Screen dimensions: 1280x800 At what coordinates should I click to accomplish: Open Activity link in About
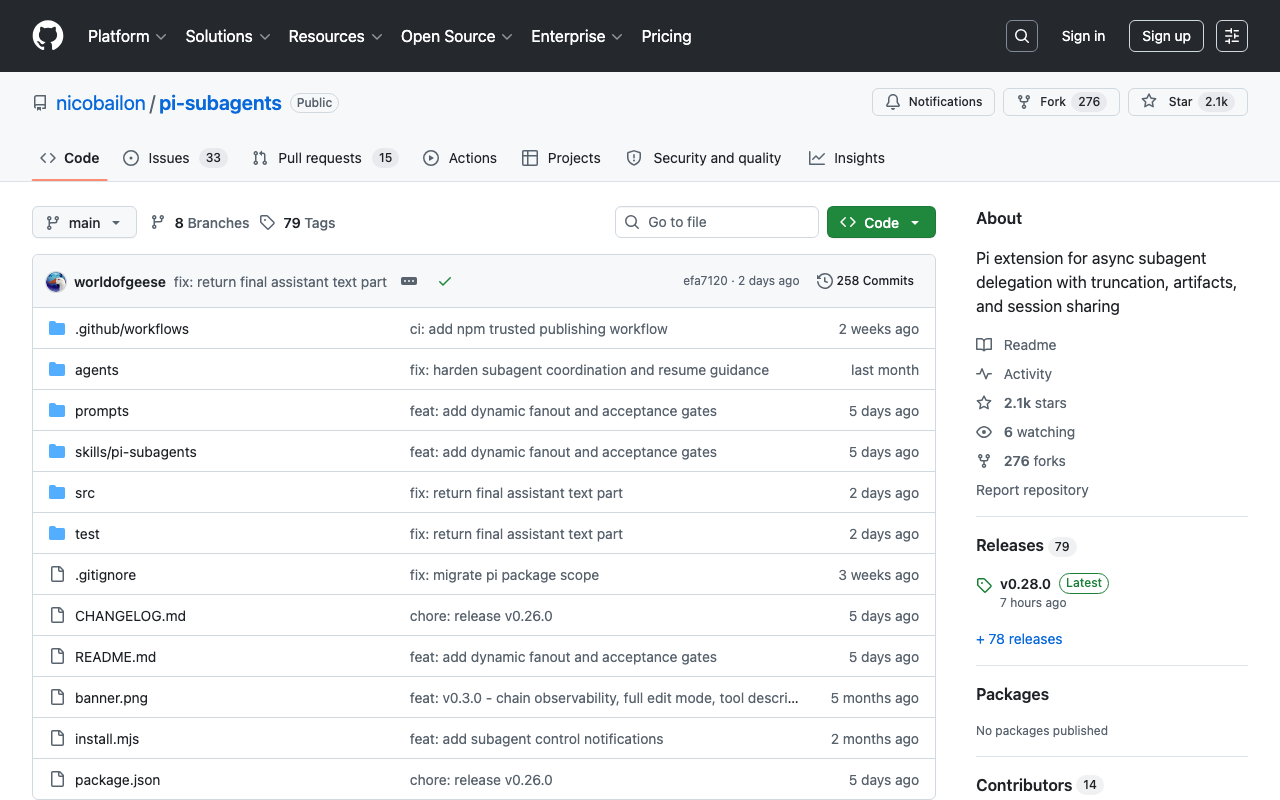coord(1014,374)
